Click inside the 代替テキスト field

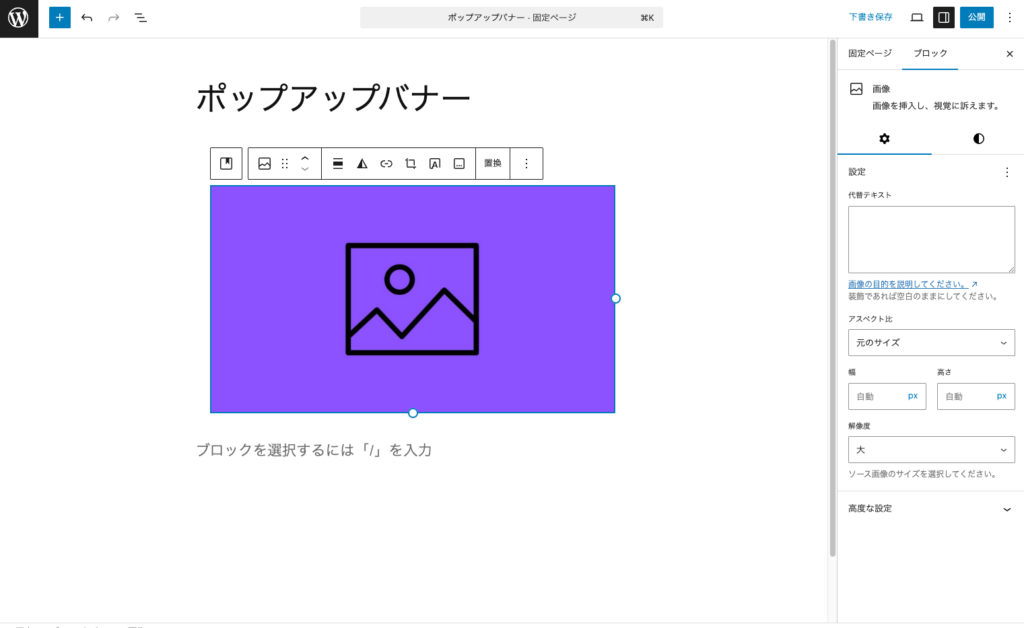tap(931, 239)
